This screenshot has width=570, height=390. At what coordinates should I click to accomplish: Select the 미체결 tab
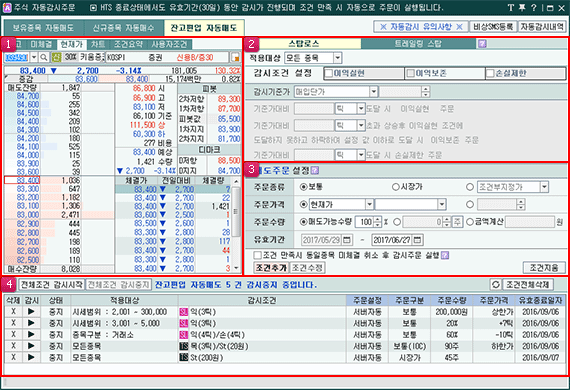(x=41, y=44)
